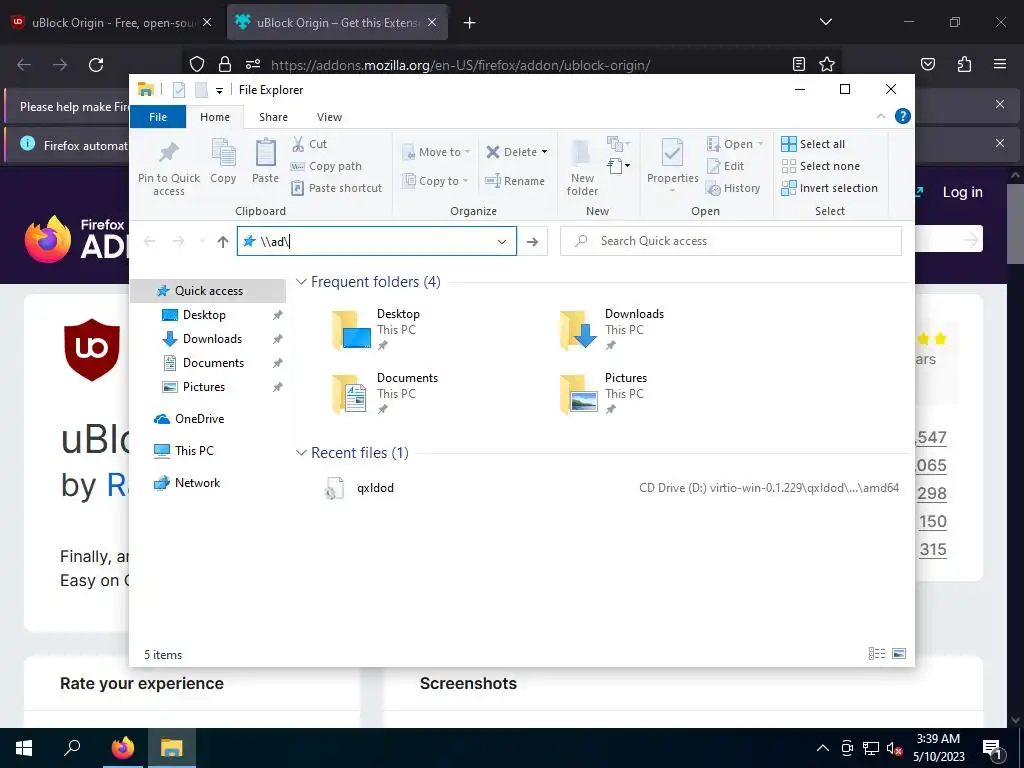This screenshot has width=1024, height=768.
Task: Open the Copy to dropdown
Action: (x=436, y=181)
